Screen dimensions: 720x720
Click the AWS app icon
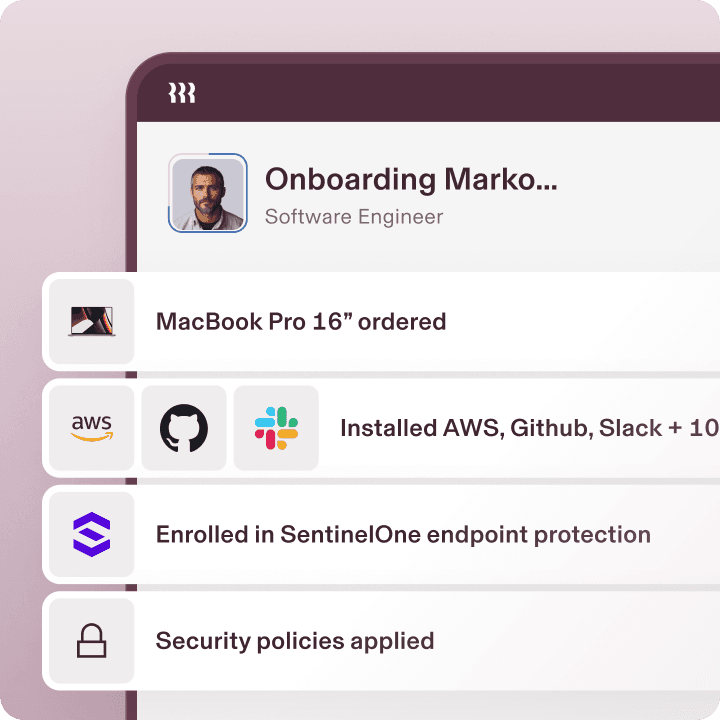[91, 428]
